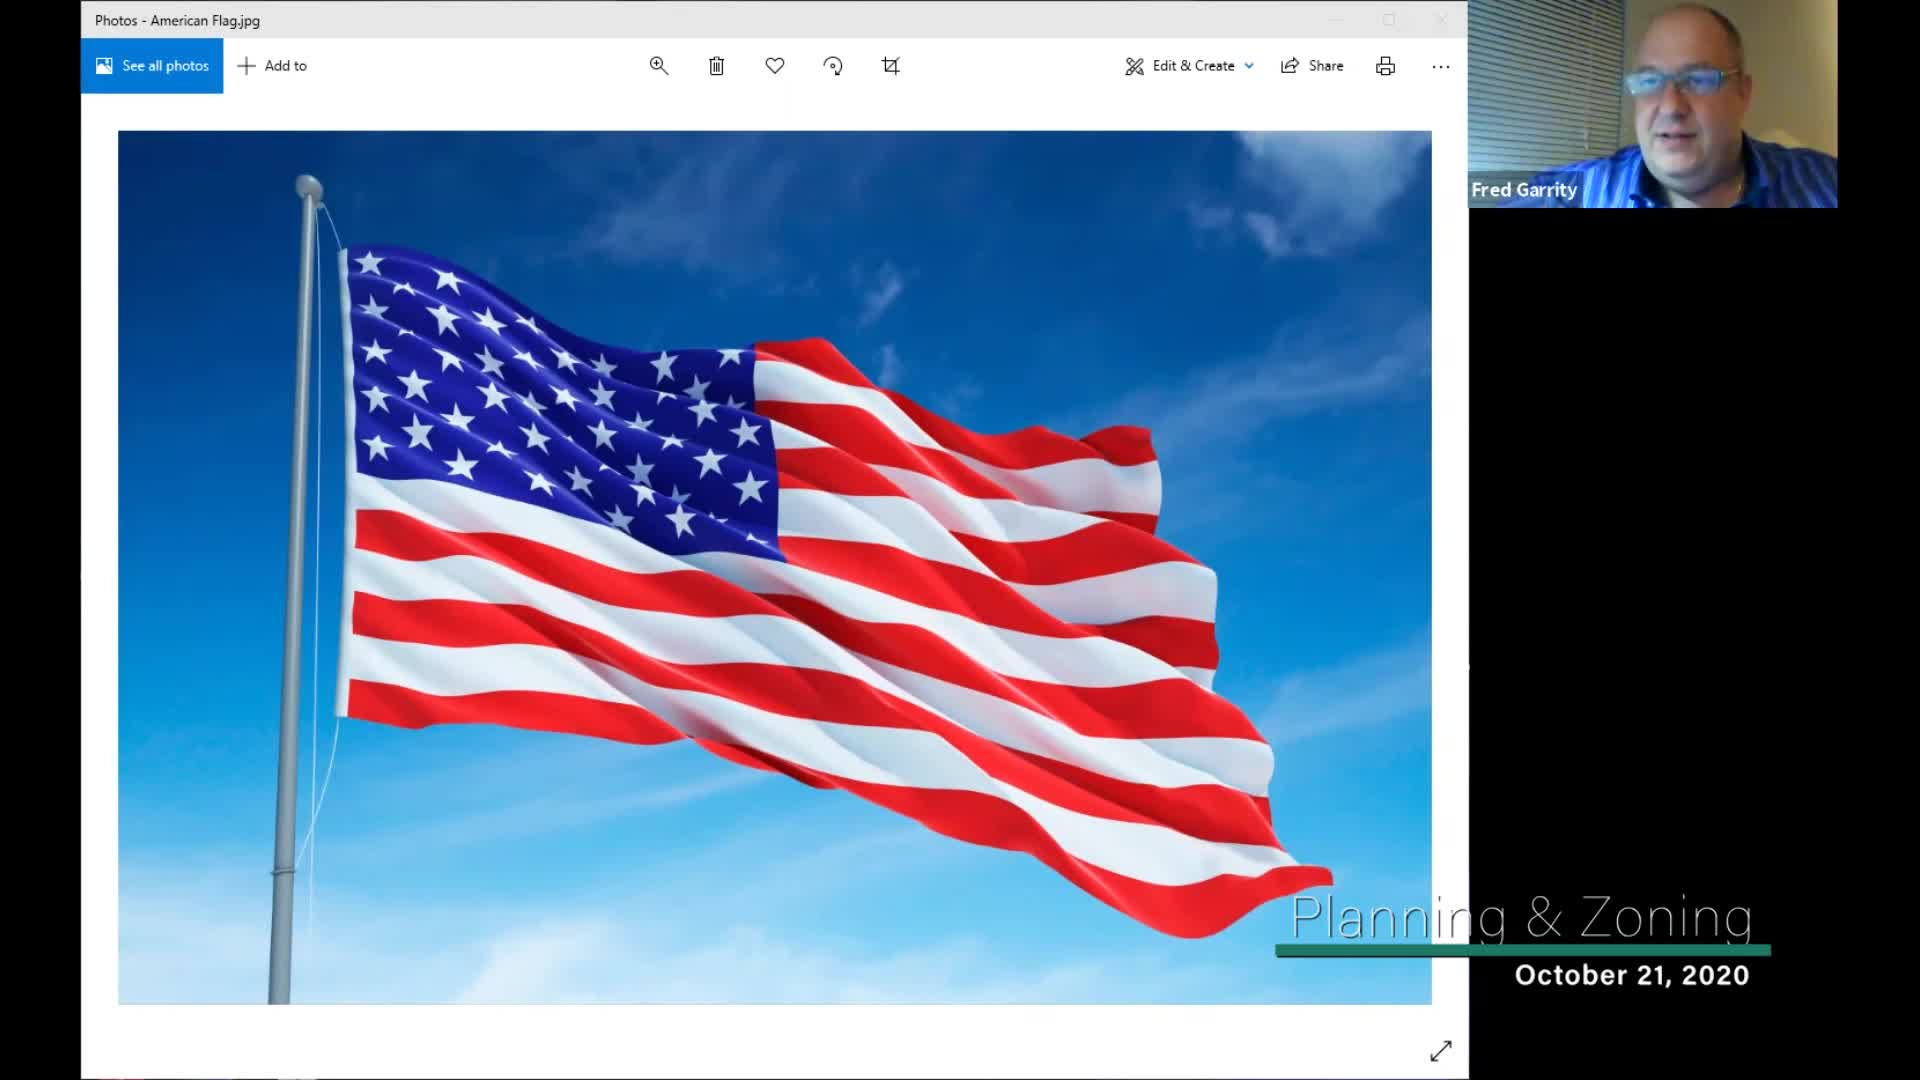Click the Fred Garrity name label
Image resolution: width=1920 pixels, height=1080 pixels.
click(1523, 190)
